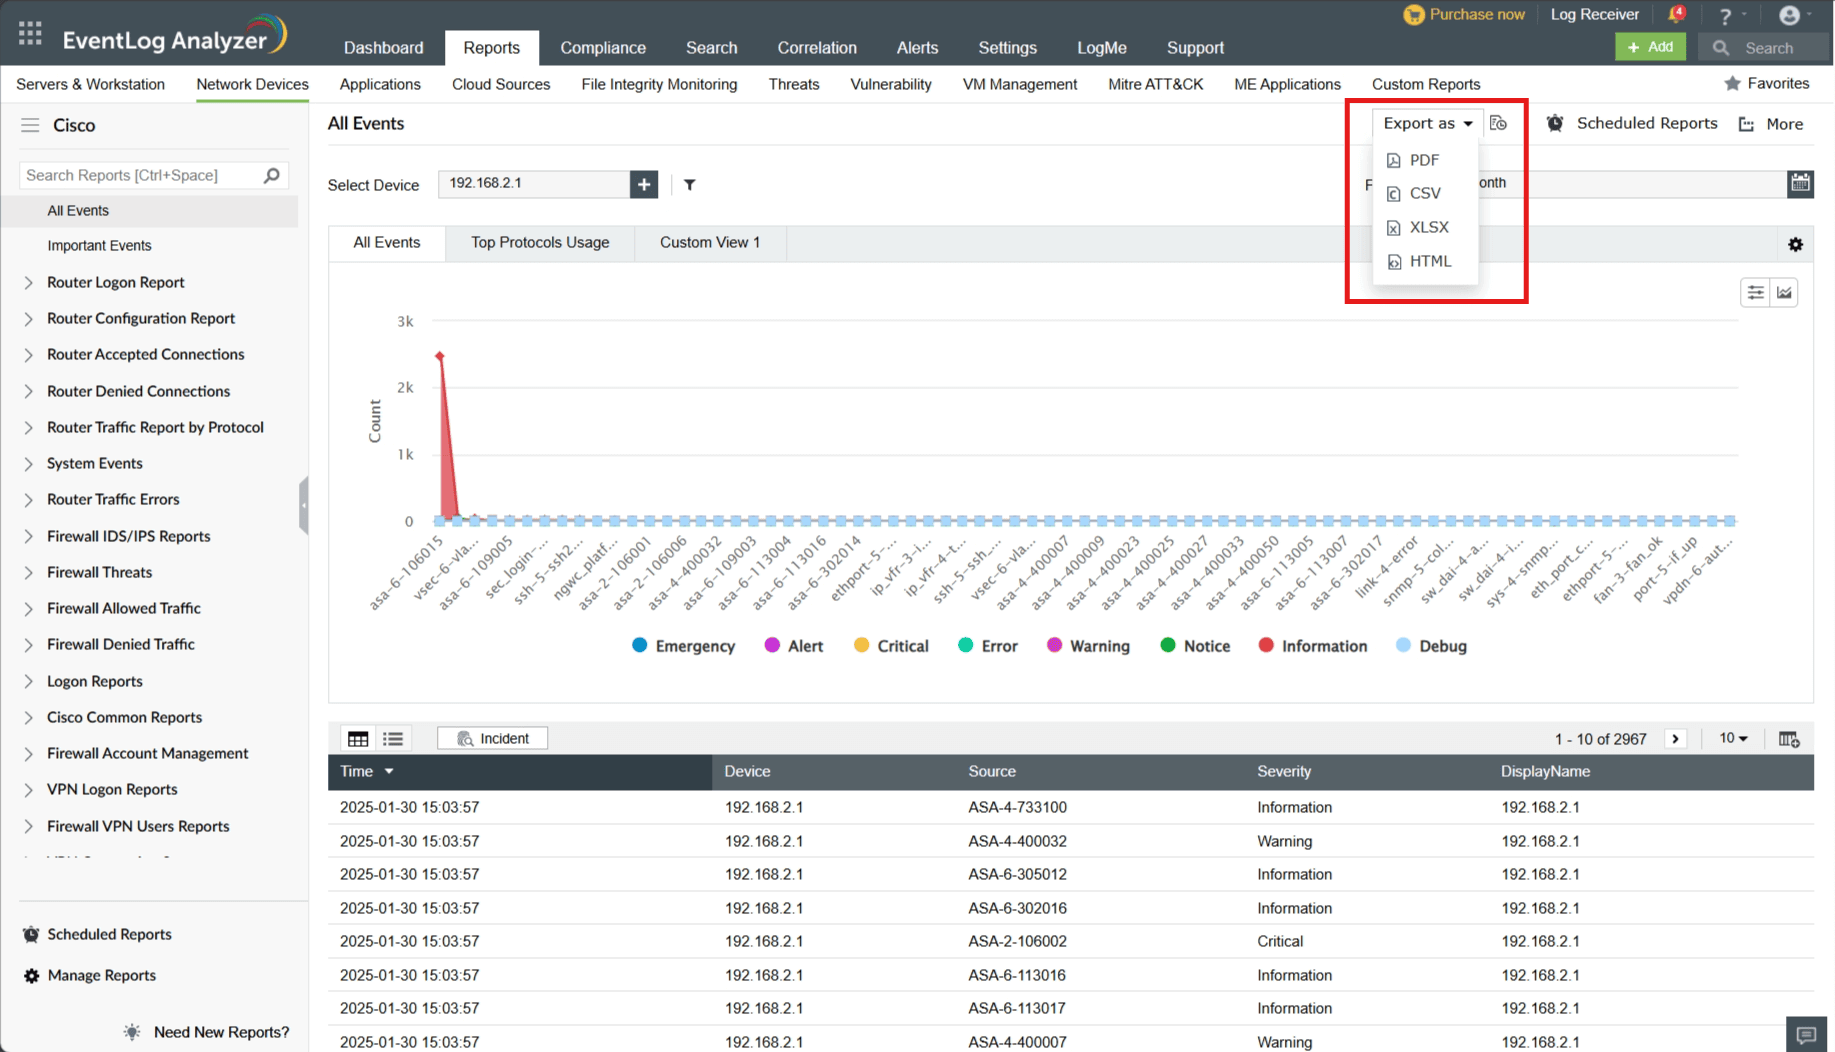Focus the Search Reports input field

pos(141,176)
